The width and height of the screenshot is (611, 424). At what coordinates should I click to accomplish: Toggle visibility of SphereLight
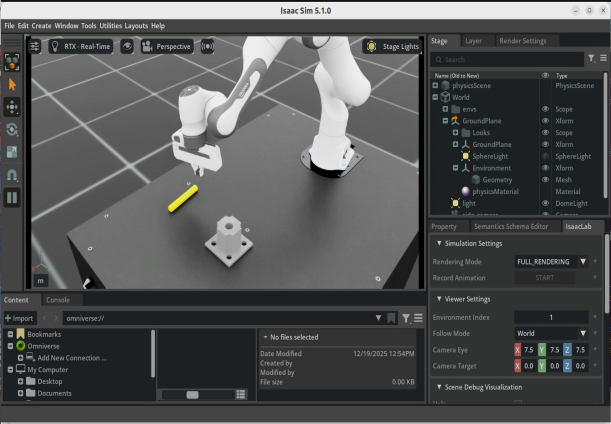click(545, 157)
